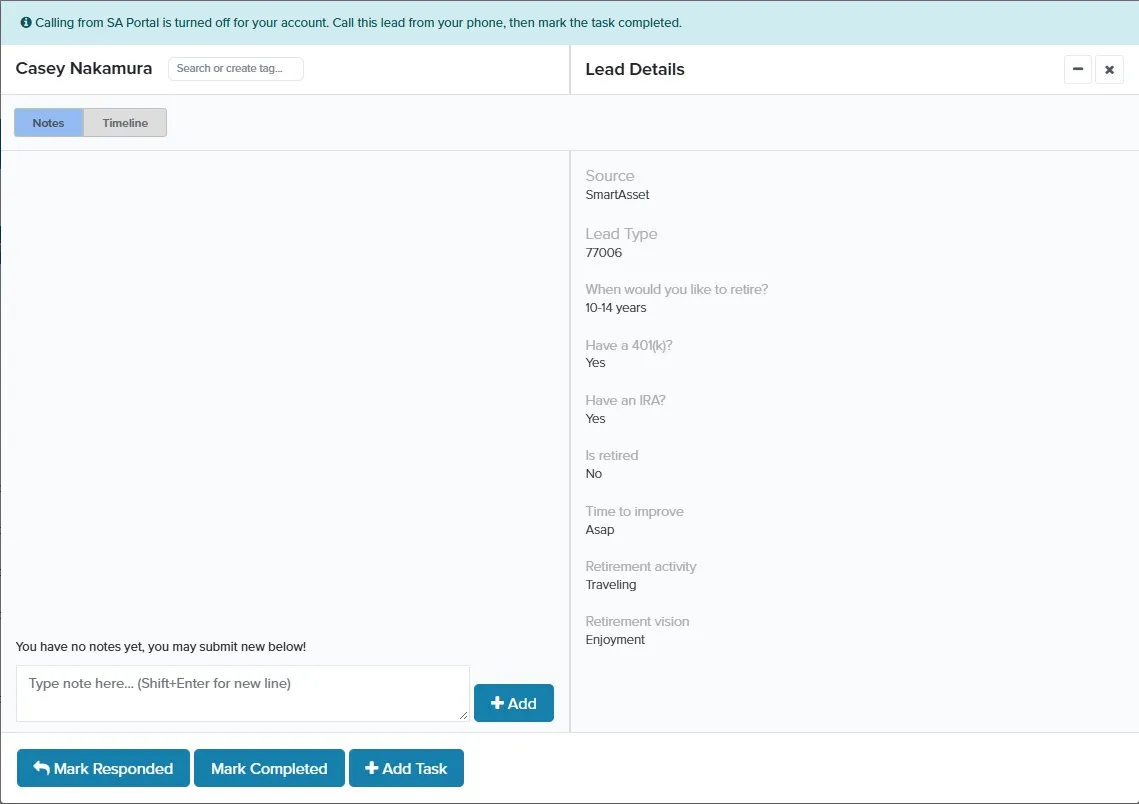Select the '10-14 years' retirement answer
This screenshot has height=804, width=1139.
[x=616, y=308]
